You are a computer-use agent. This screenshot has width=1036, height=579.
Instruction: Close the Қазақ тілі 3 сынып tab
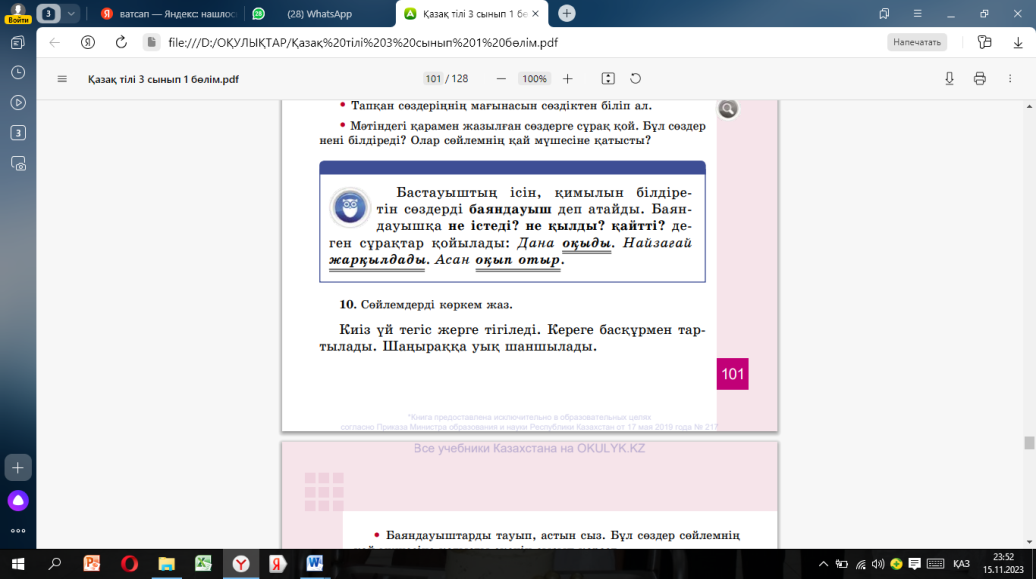[536, 13]
